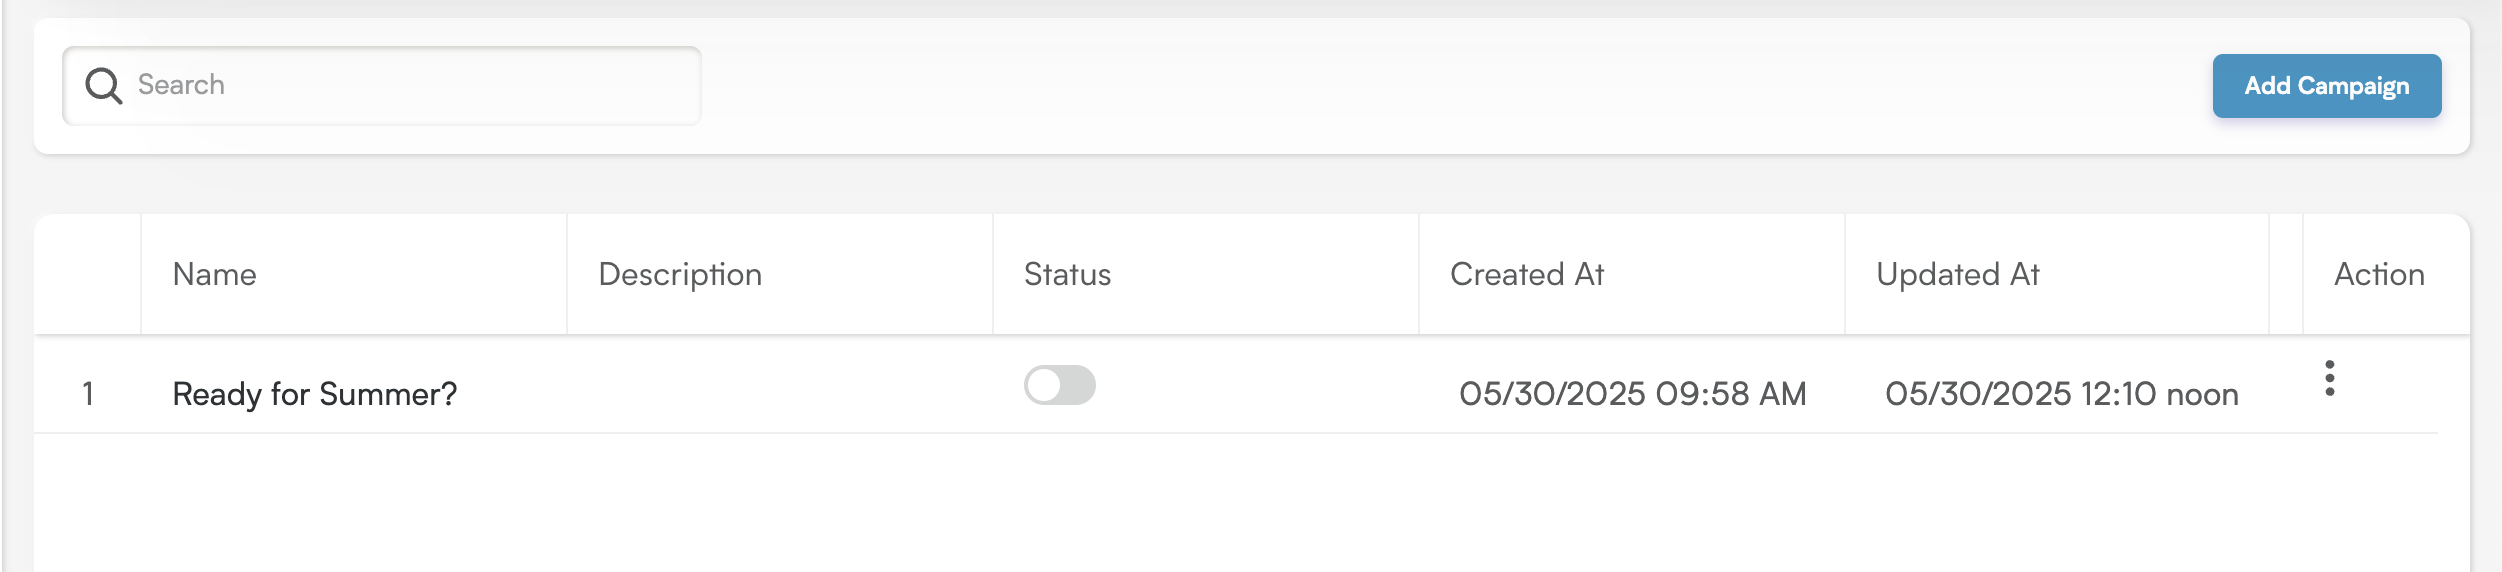Click the 05/30/2025 09:58 AM created date cell
Image resolution: width=2502 pixels, height=572 pixels.
(x=1632, y=394)
